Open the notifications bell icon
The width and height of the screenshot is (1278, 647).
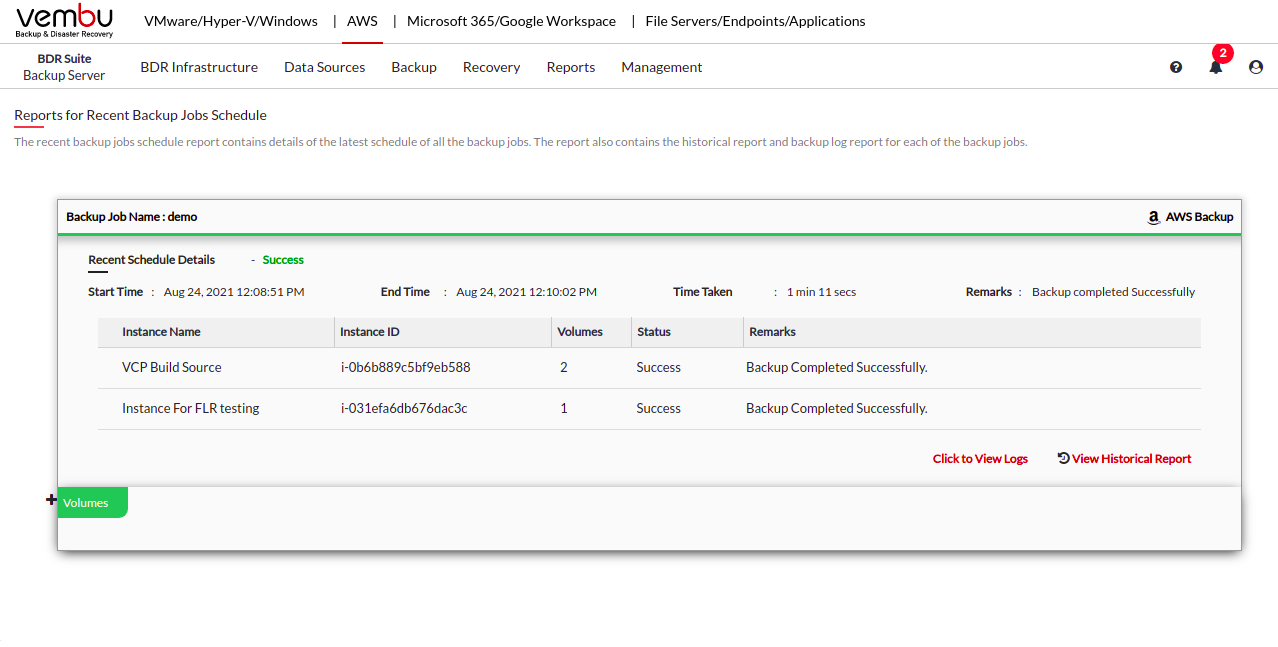[x=1216, y=67]
